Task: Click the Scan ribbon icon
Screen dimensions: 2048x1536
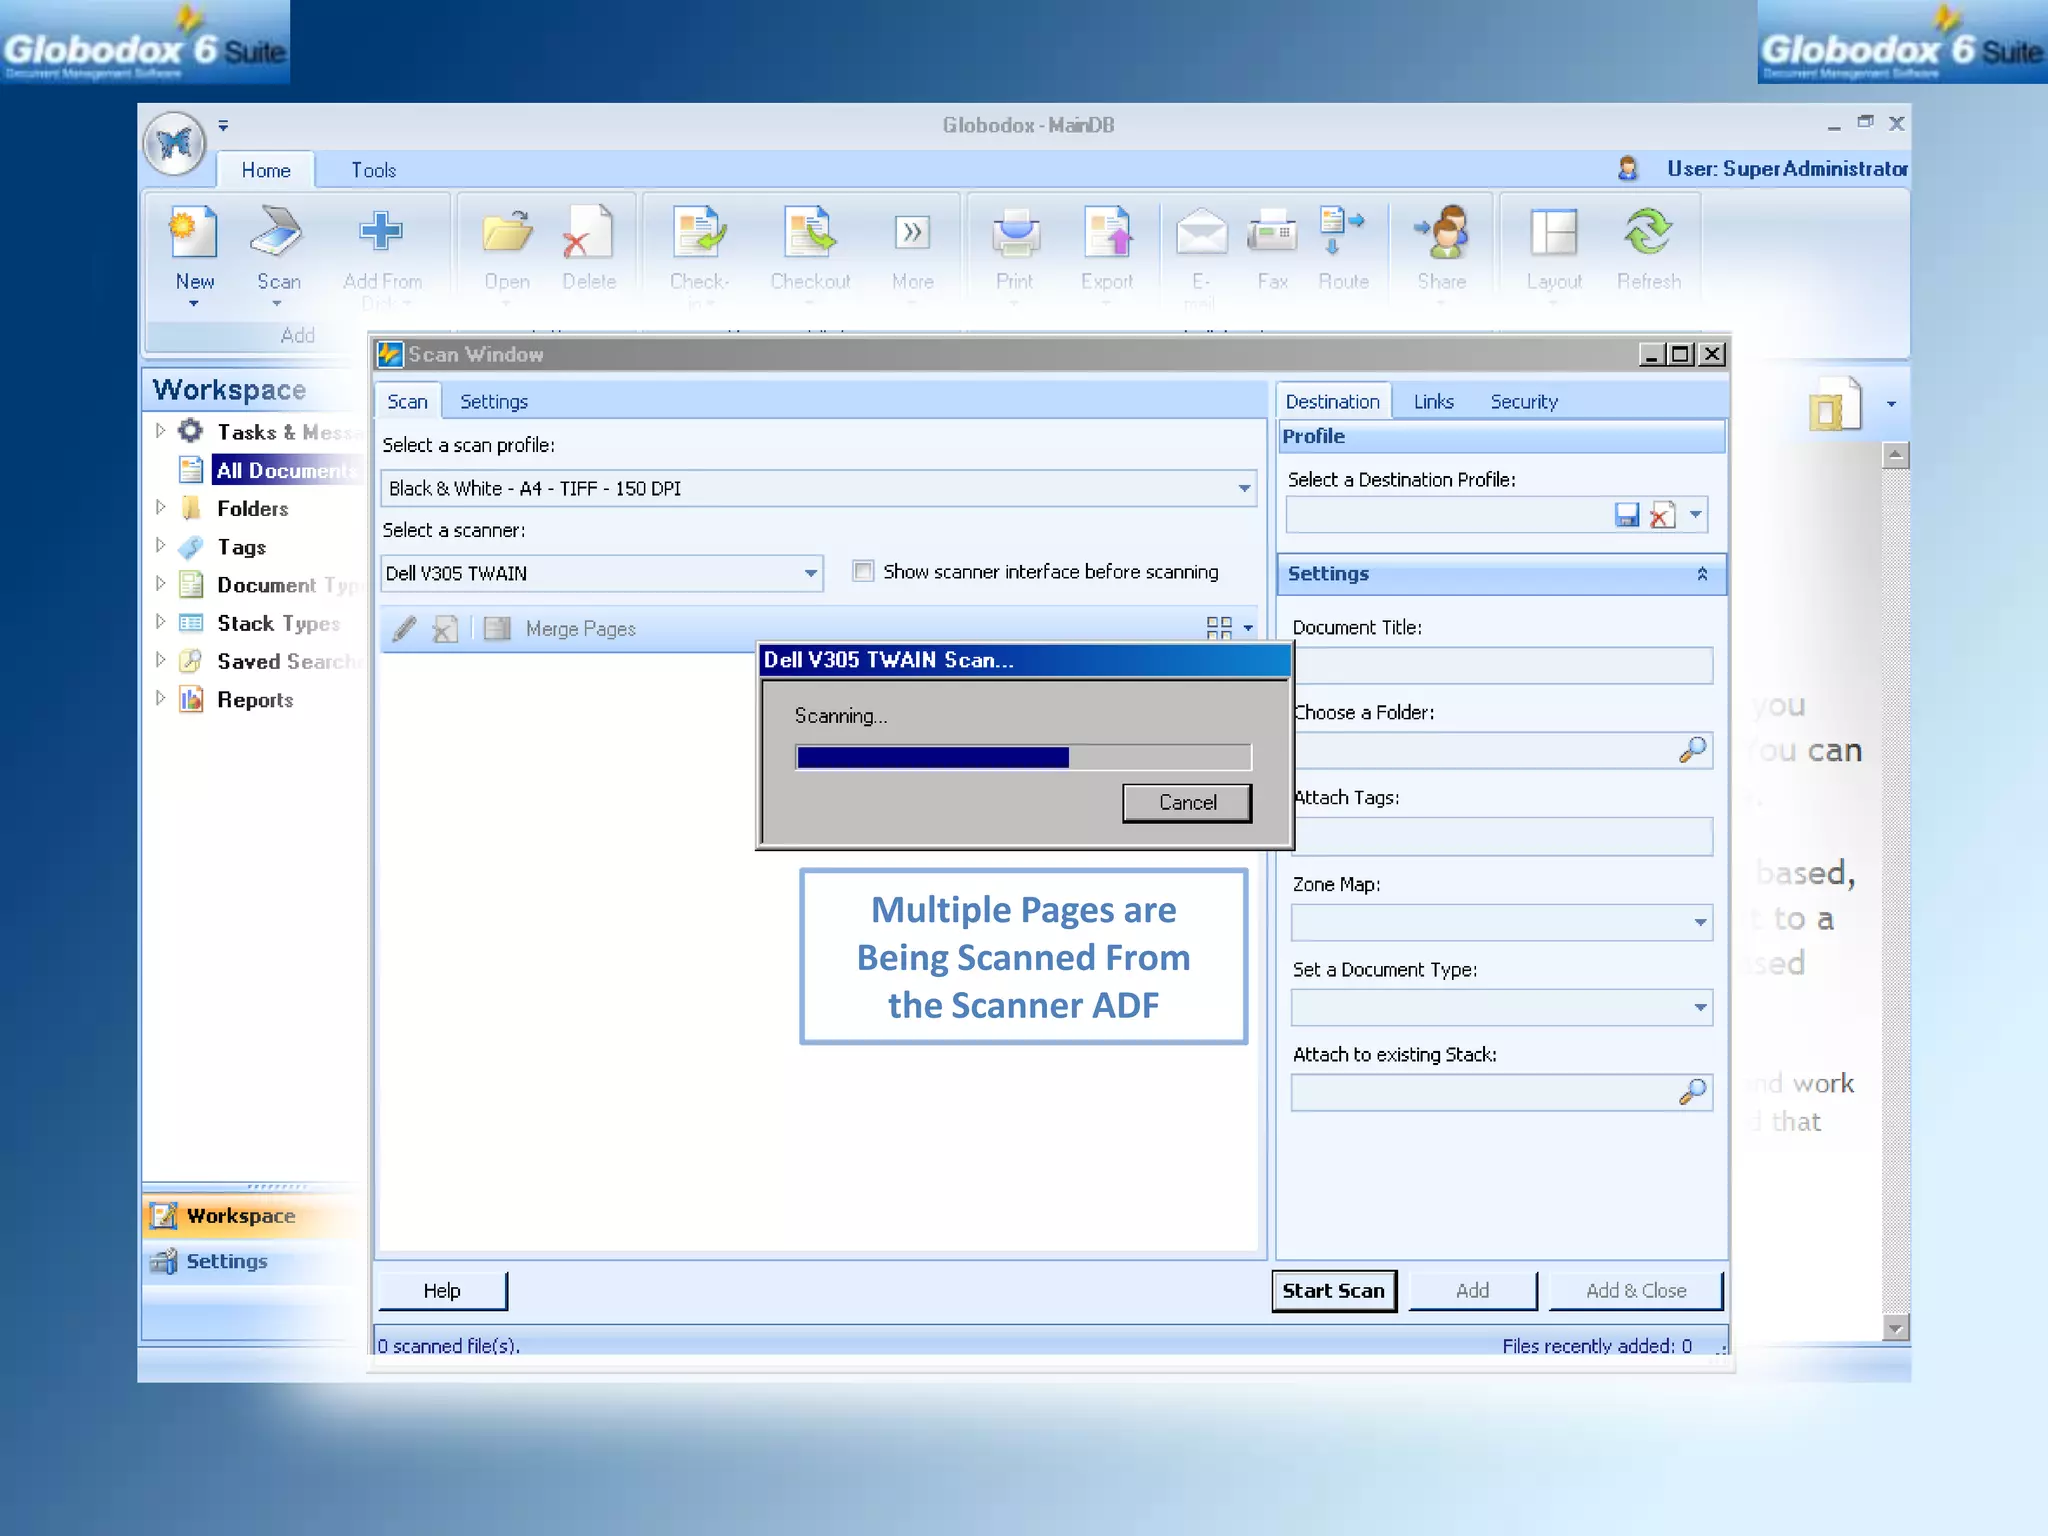Action: [x=277, y=233]
